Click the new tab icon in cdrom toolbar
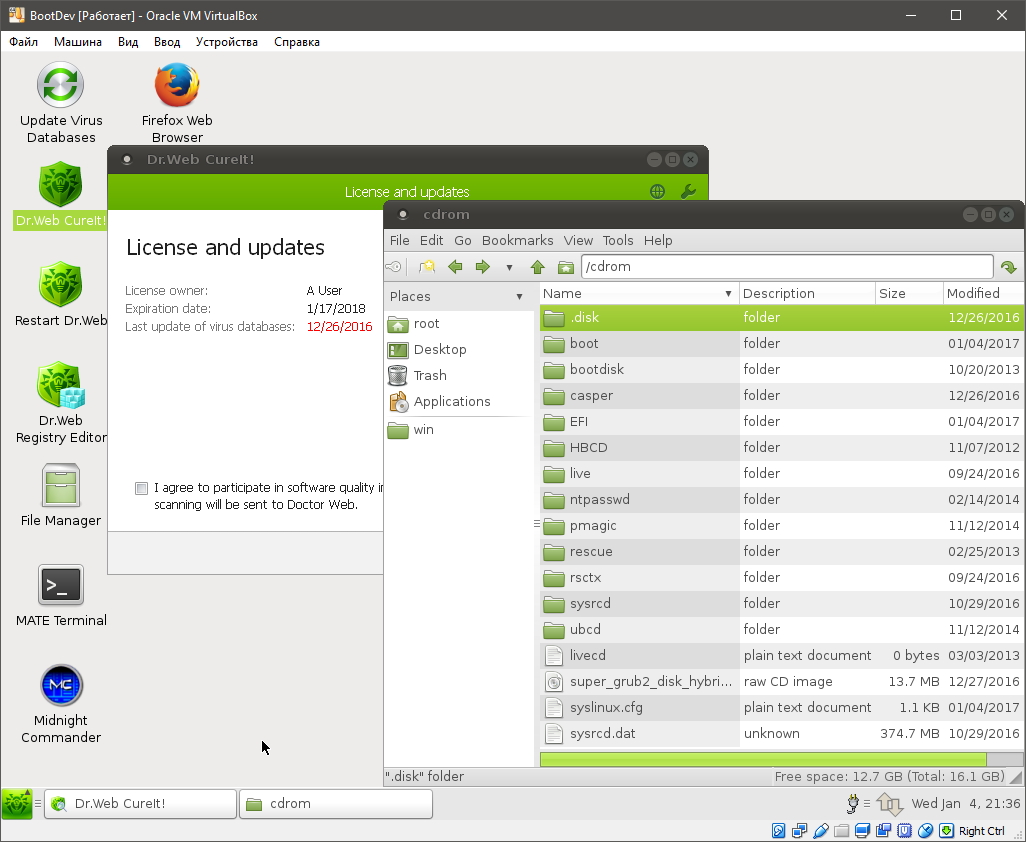The width and height of the screenshot is (1026, 842). [x=427, y=267]
